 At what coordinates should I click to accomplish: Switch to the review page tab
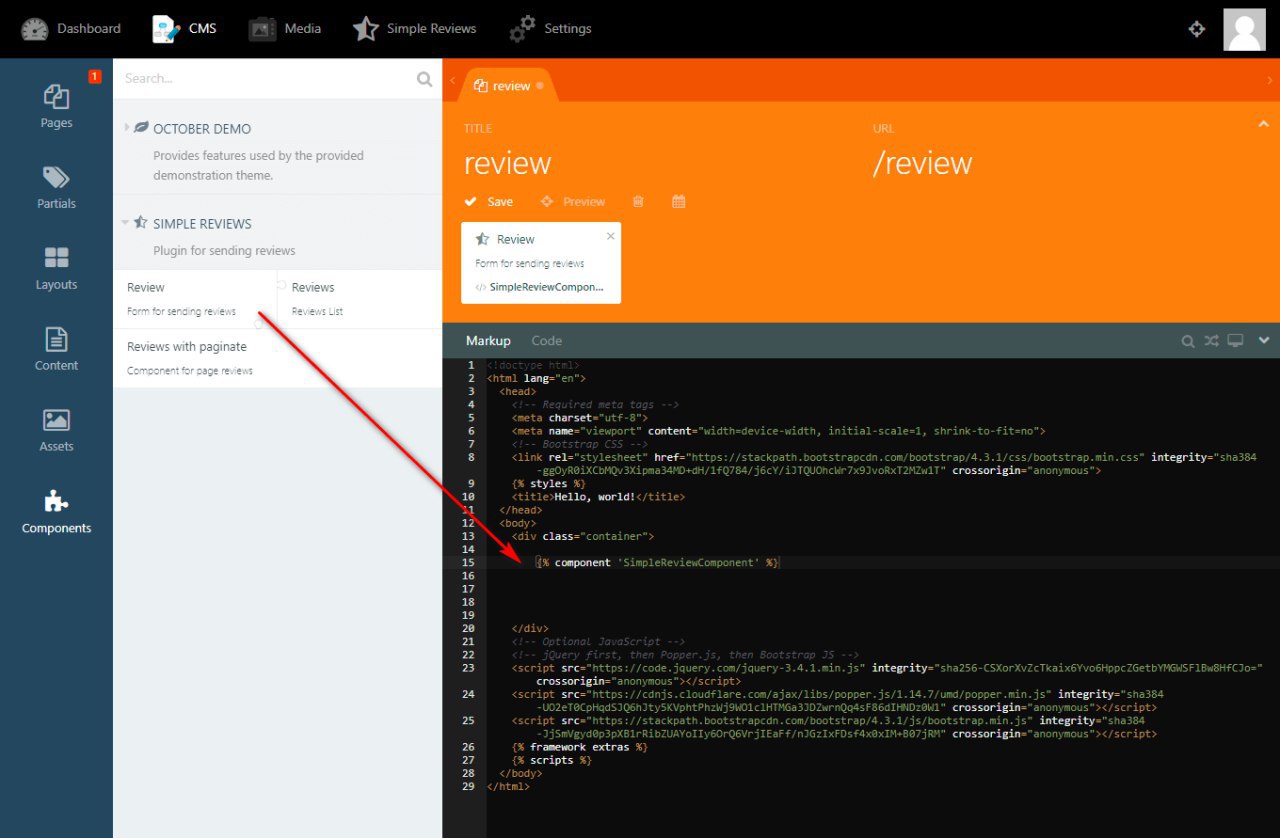[x=507, y=86]
